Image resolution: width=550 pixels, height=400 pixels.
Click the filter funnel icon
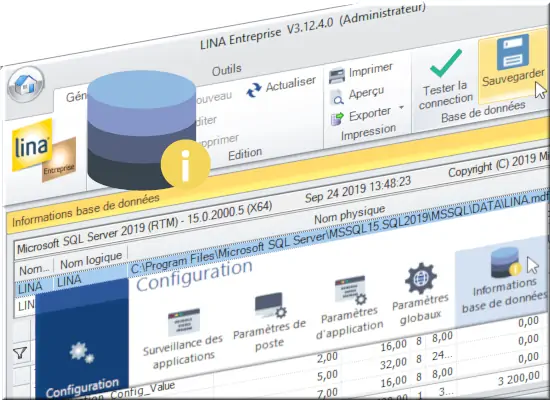(x=20, y=353)
